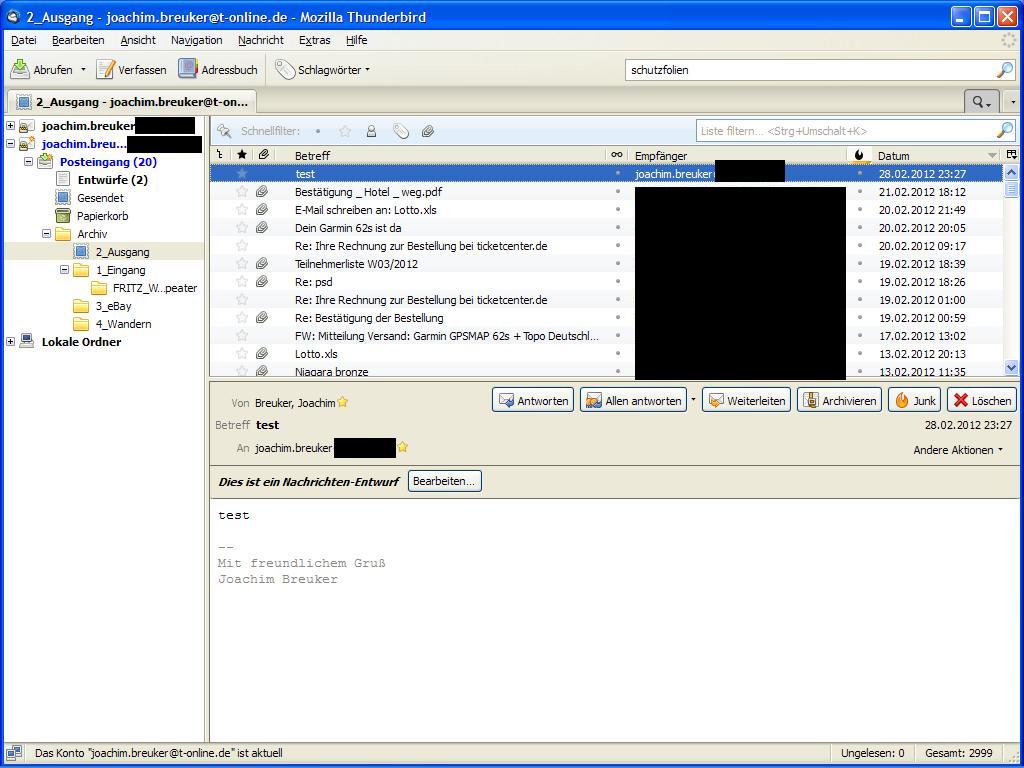
Task: Star the E-Mail schreiben an: Lotto.xls message
Action: coord(242,210)
